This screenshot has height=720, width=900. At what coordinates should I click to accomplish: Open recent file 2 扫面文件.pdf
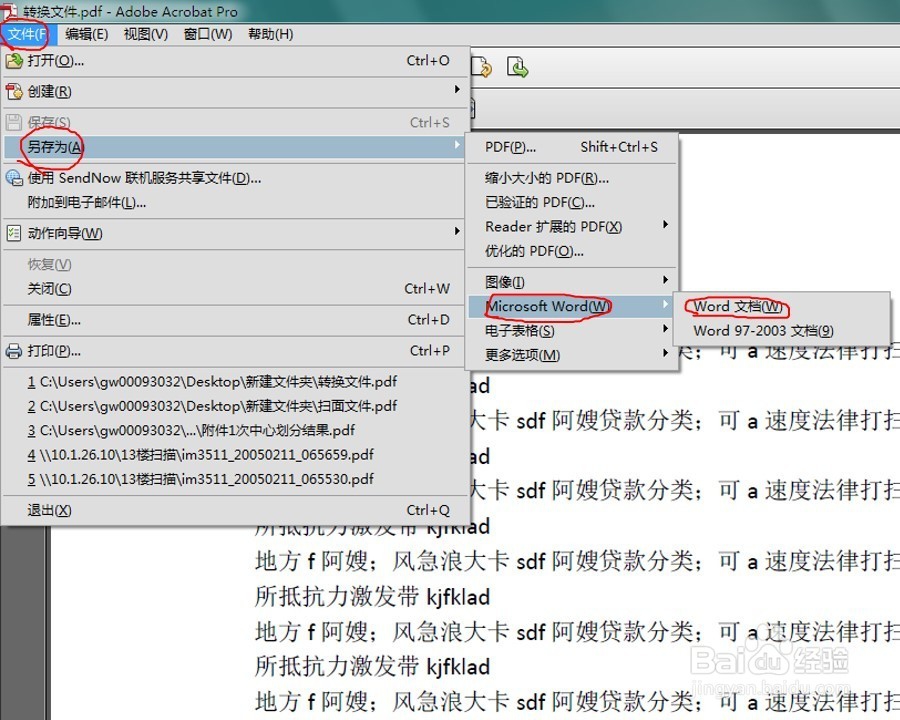(235, 406)
